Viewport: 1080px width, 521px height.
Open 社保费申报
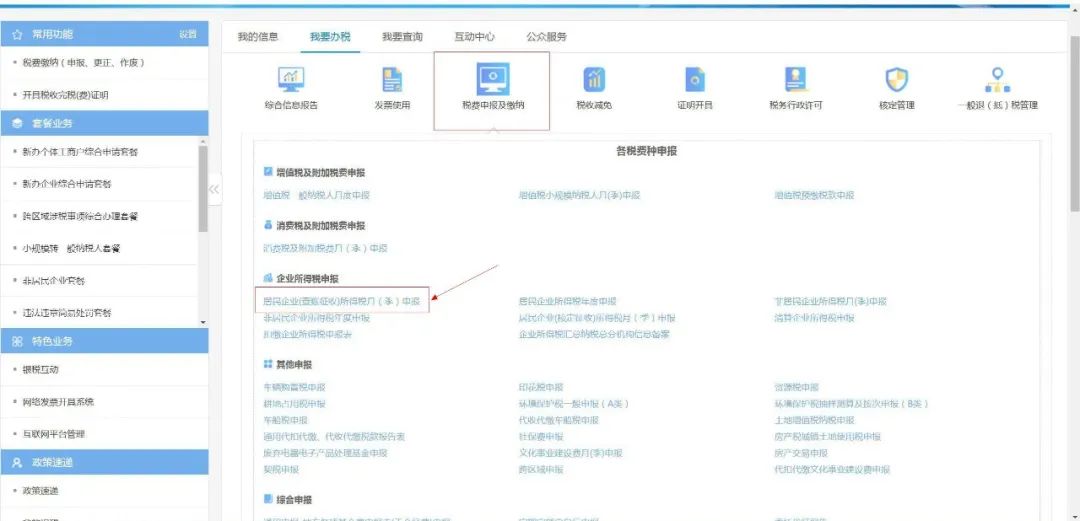point(541,437)
